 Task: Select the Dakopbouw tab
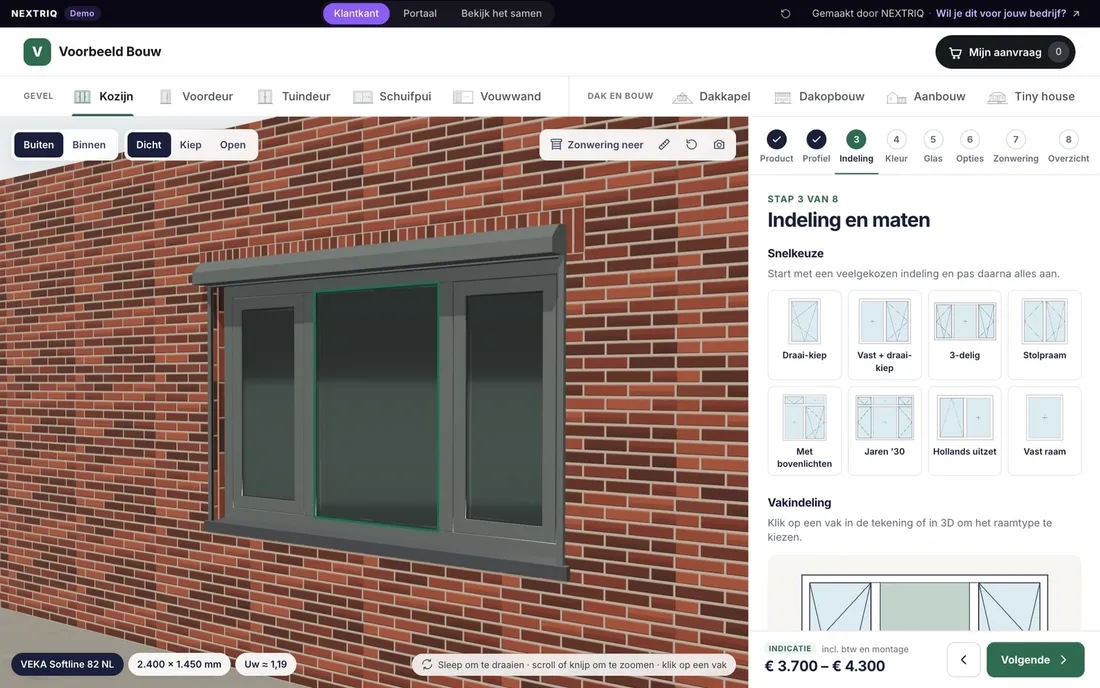pos(819,96)
